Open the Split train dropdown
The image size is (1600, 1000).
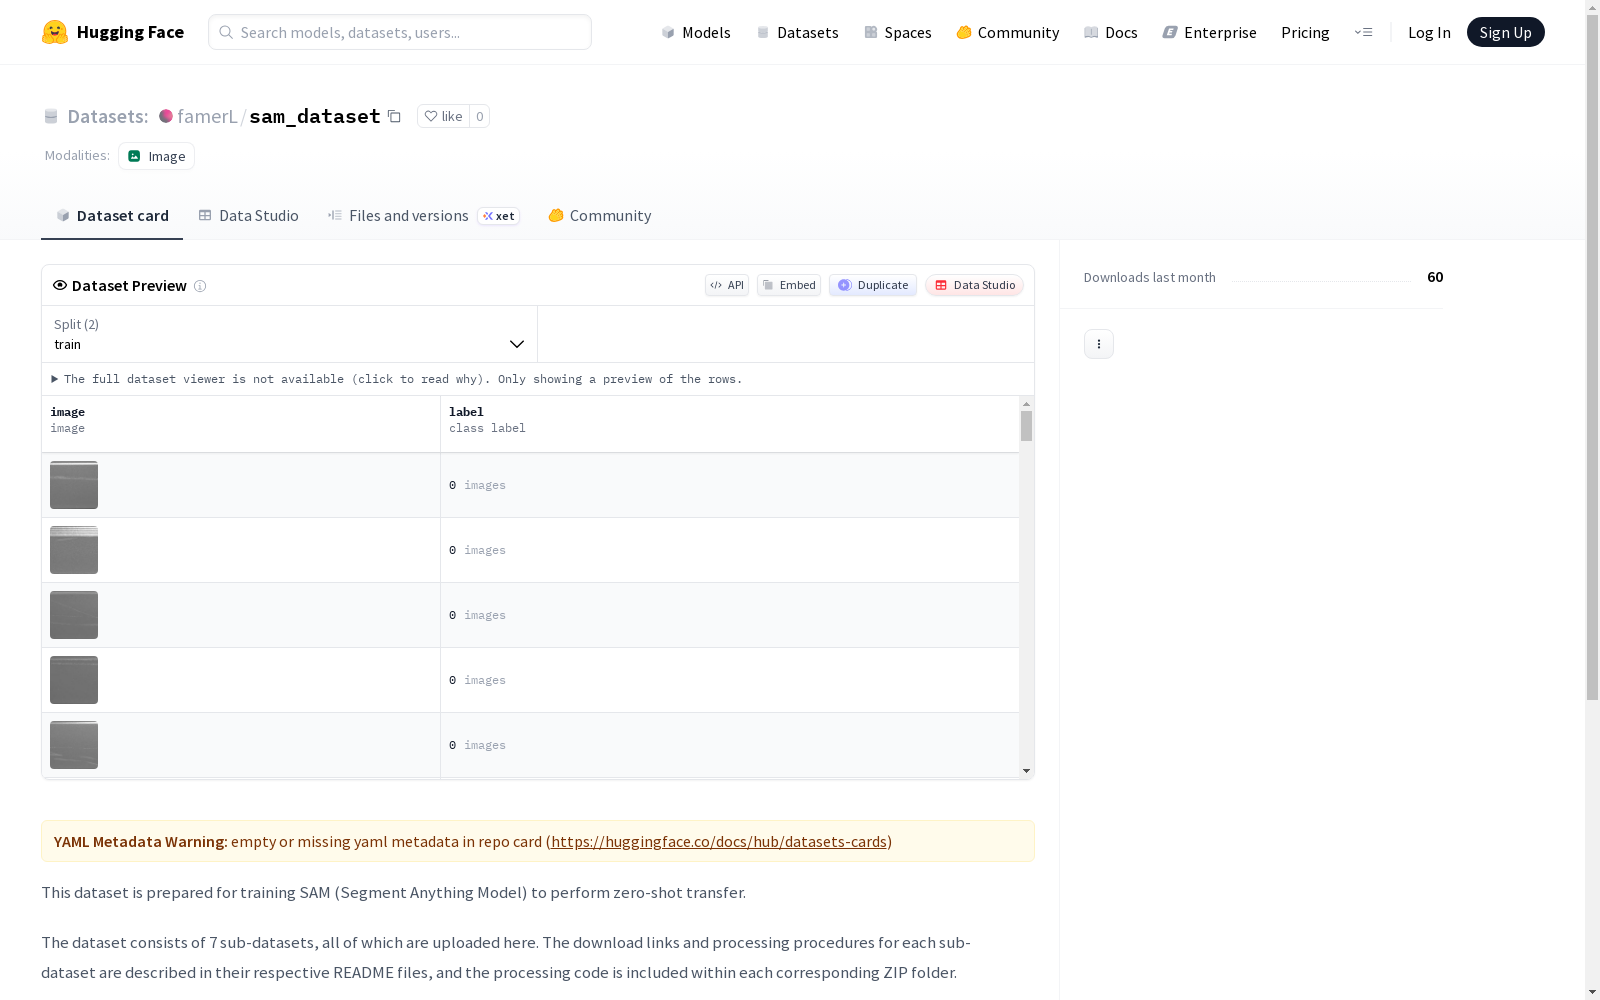pyautogui.click(x=290, y=334)
